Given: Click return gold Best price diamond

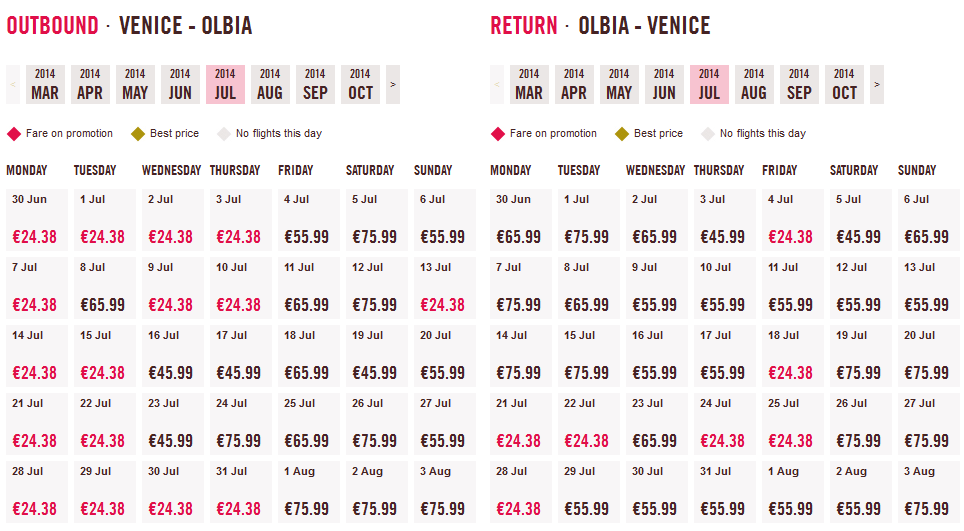Looking at the screenshot, I should [x=622, y=134].
